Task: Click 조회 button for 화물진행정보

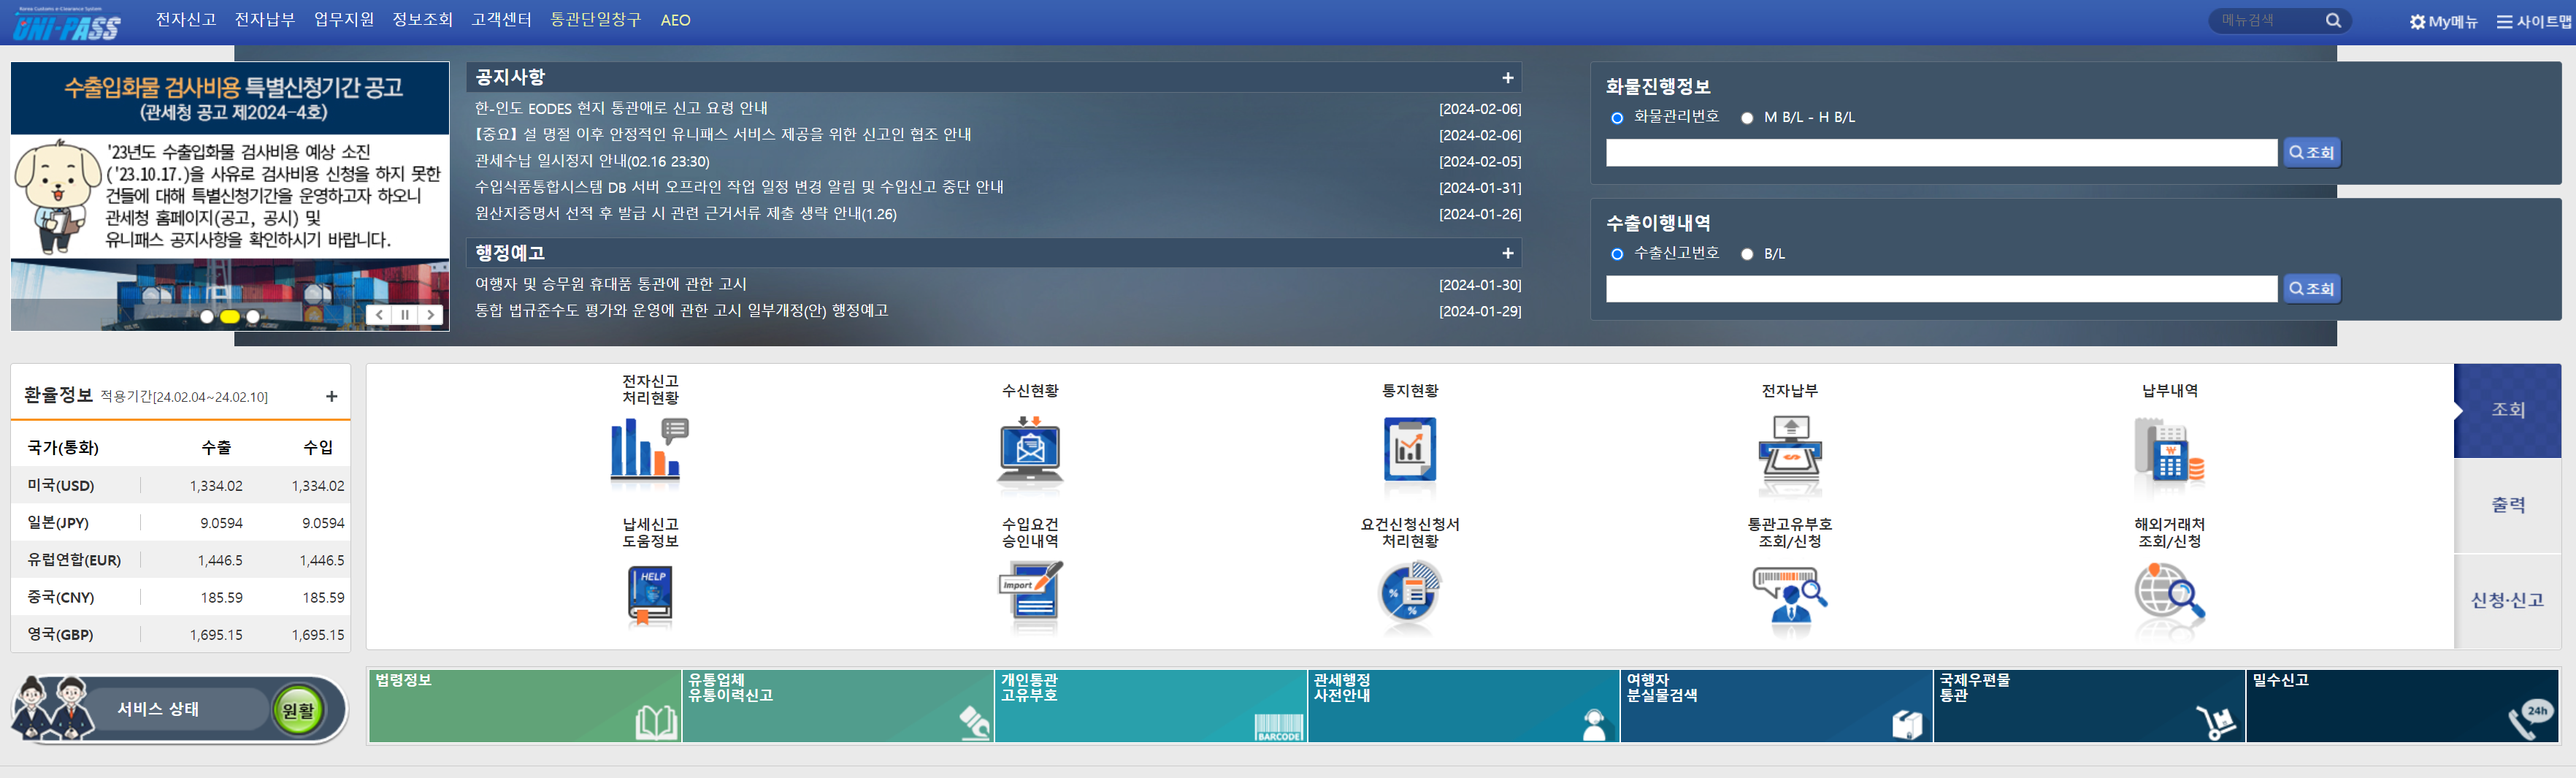Action: [2312, 153]
